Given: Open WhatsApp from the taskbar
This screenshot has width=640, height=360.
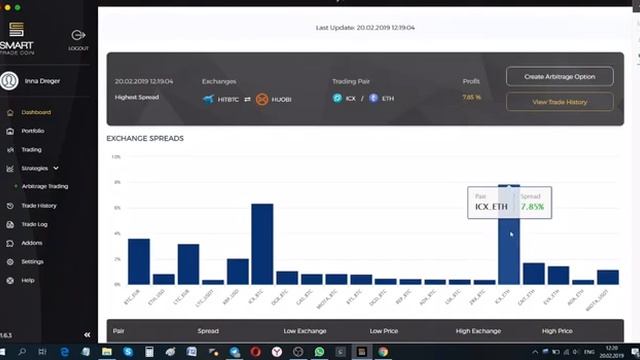Looking at the screenshot, I should [319, 351].
